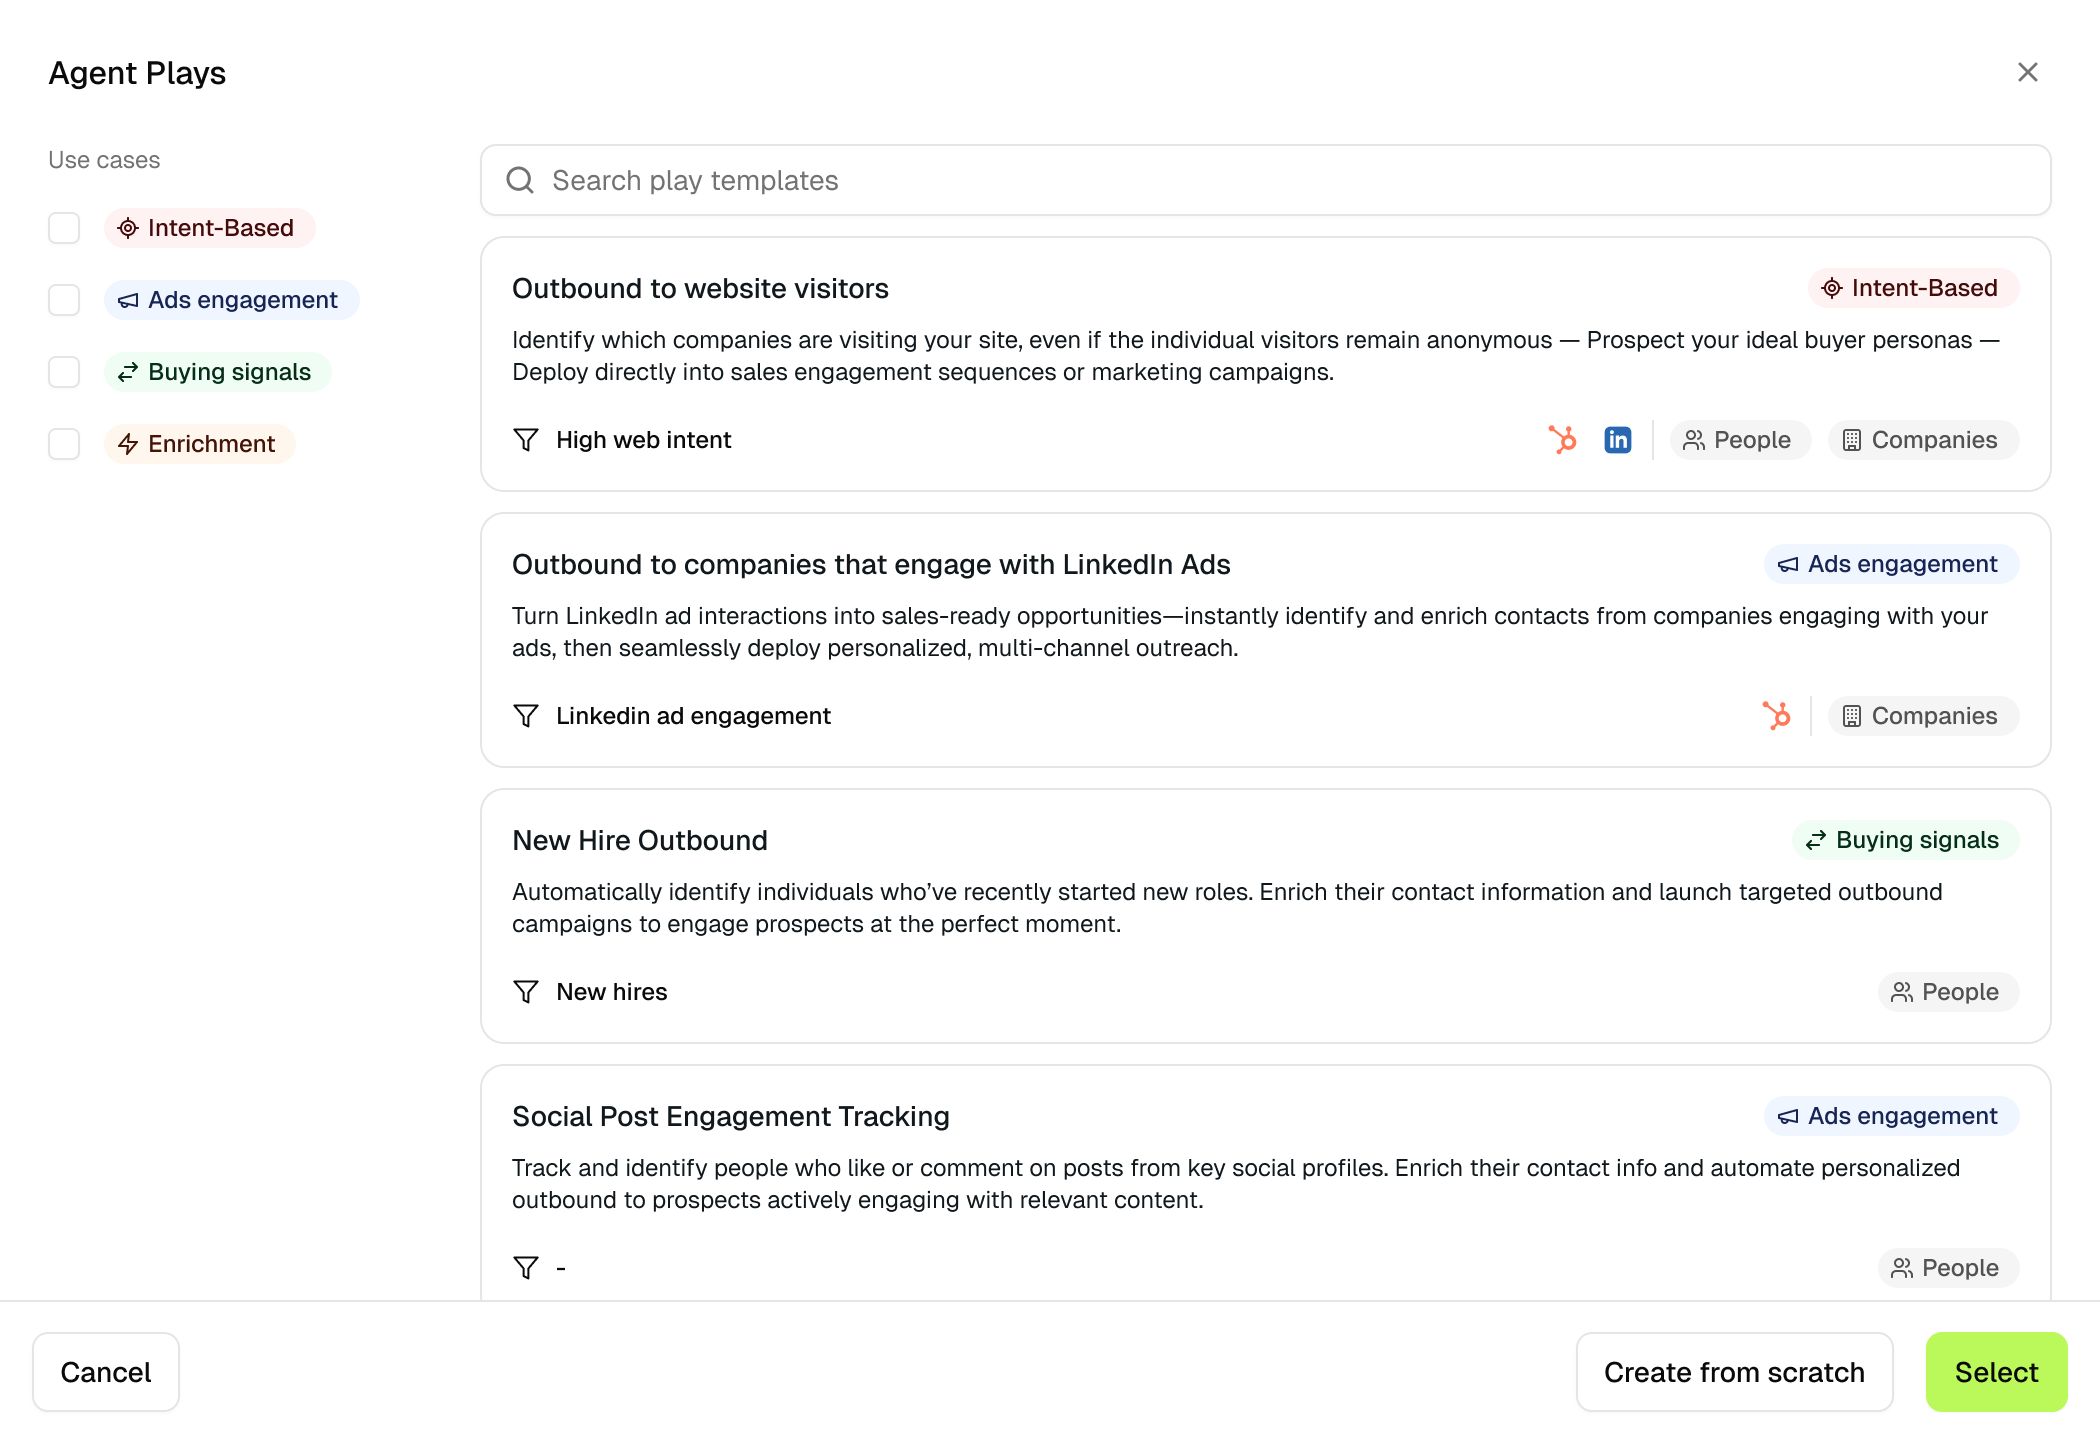Click the Intent-Based tag on first card
The width and height of the screenshot is (2100, 1444).
pyautogui.click(x=1912, y=288)
